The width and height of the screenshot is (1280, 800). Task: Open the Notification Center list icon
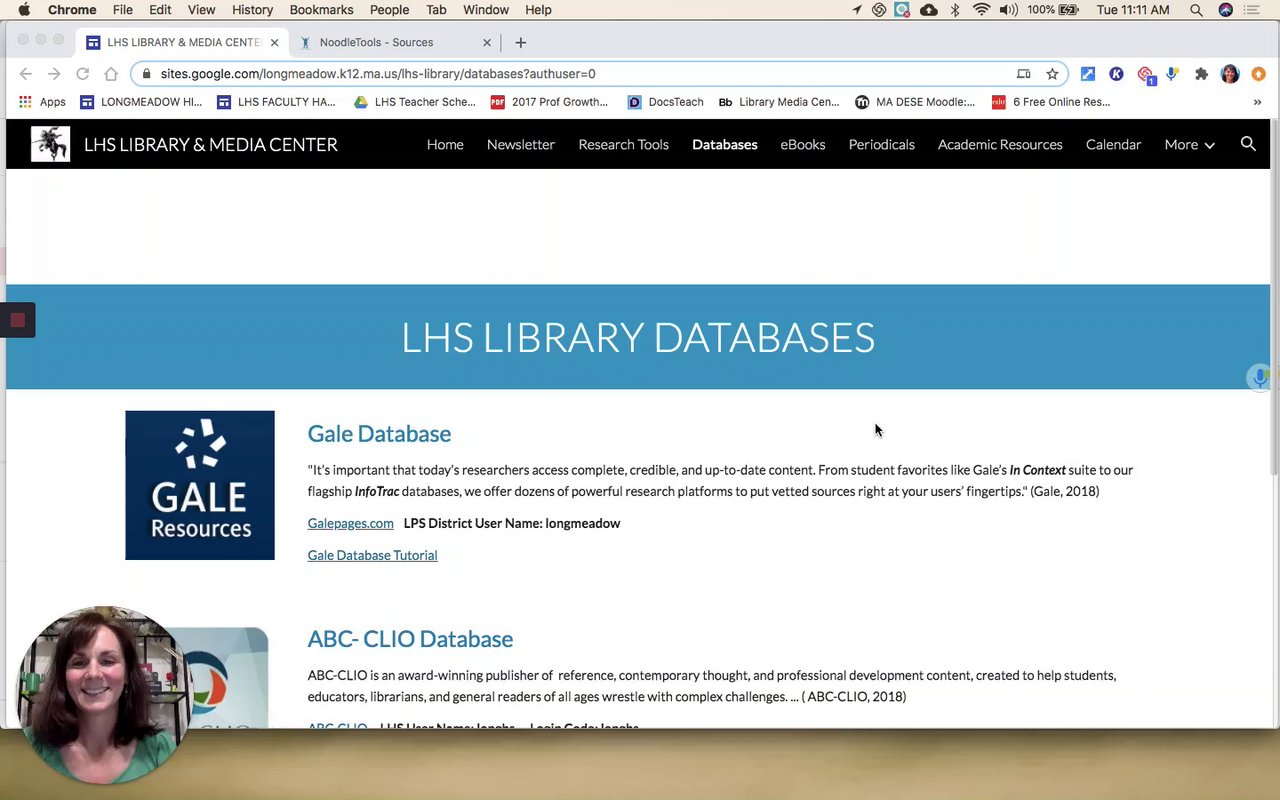(x=1252, y=10)
